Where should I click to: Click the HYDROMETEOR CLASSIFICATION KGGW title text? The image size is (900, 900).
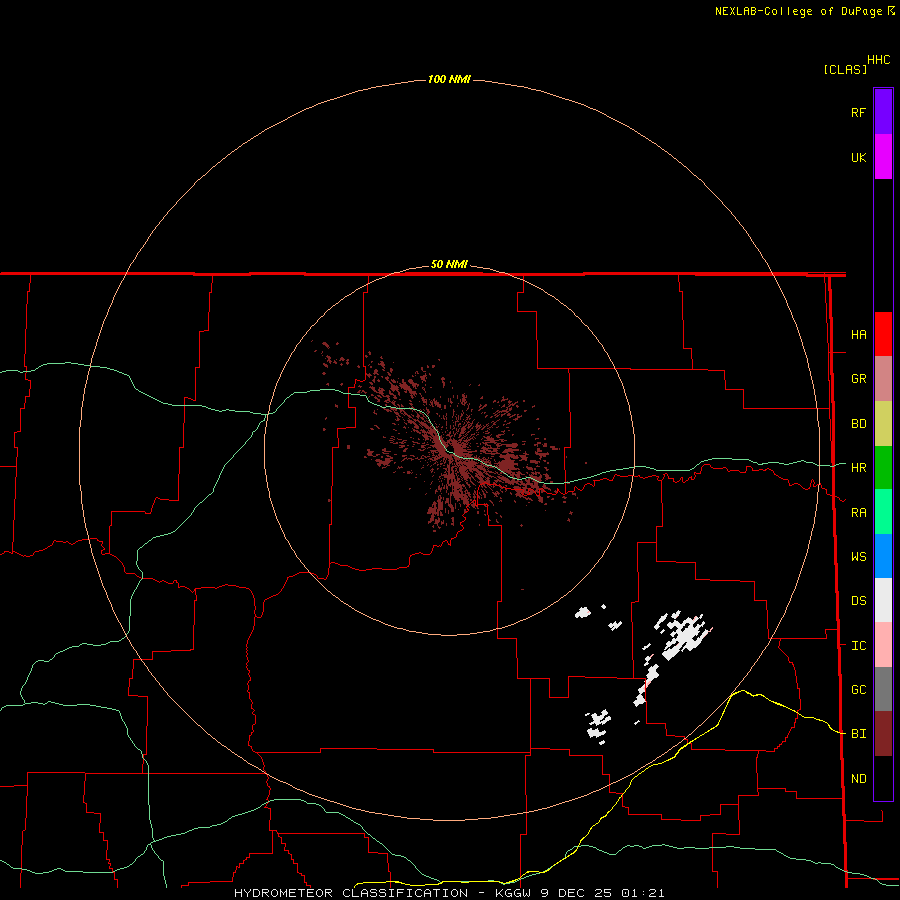(449, 893)
